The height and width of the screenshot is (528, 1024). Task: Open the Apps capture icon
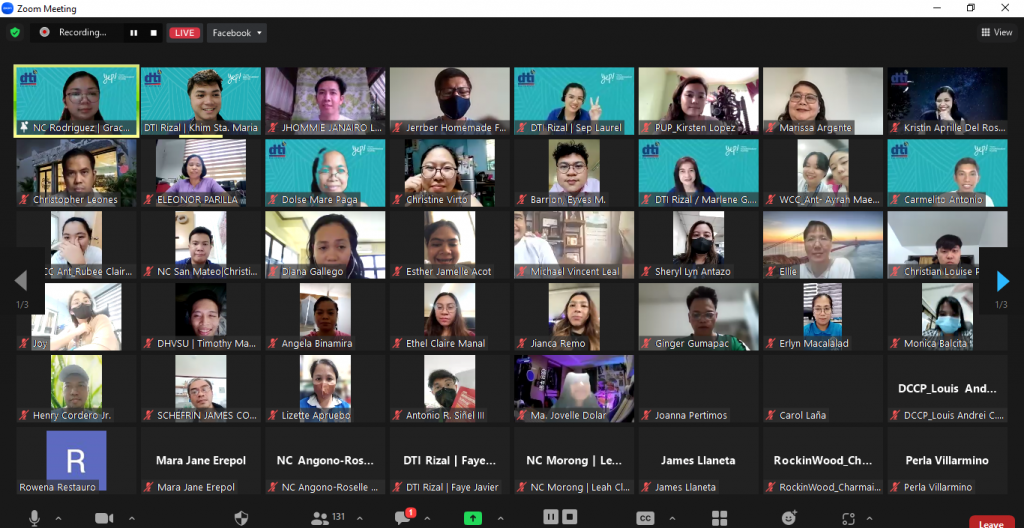tap(848, 519)
